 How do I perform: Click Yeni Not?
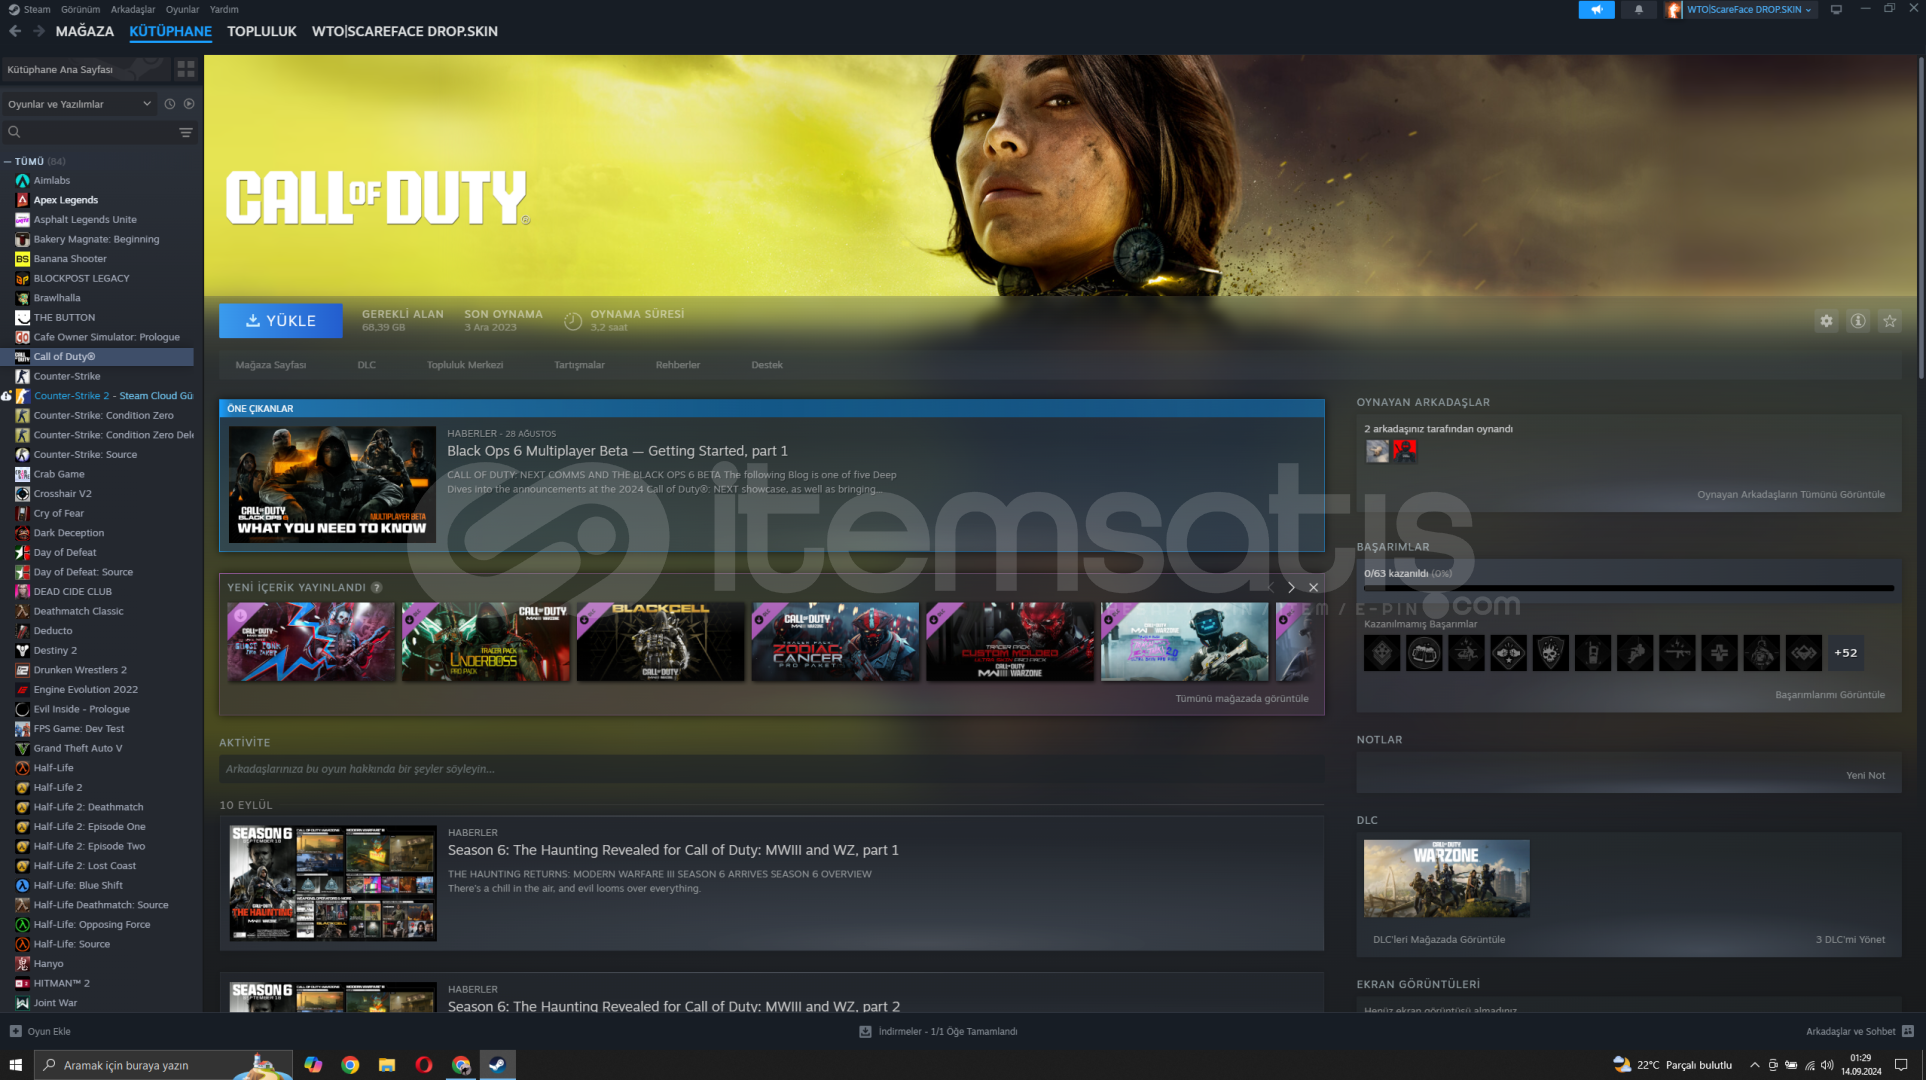point(1865,775)
